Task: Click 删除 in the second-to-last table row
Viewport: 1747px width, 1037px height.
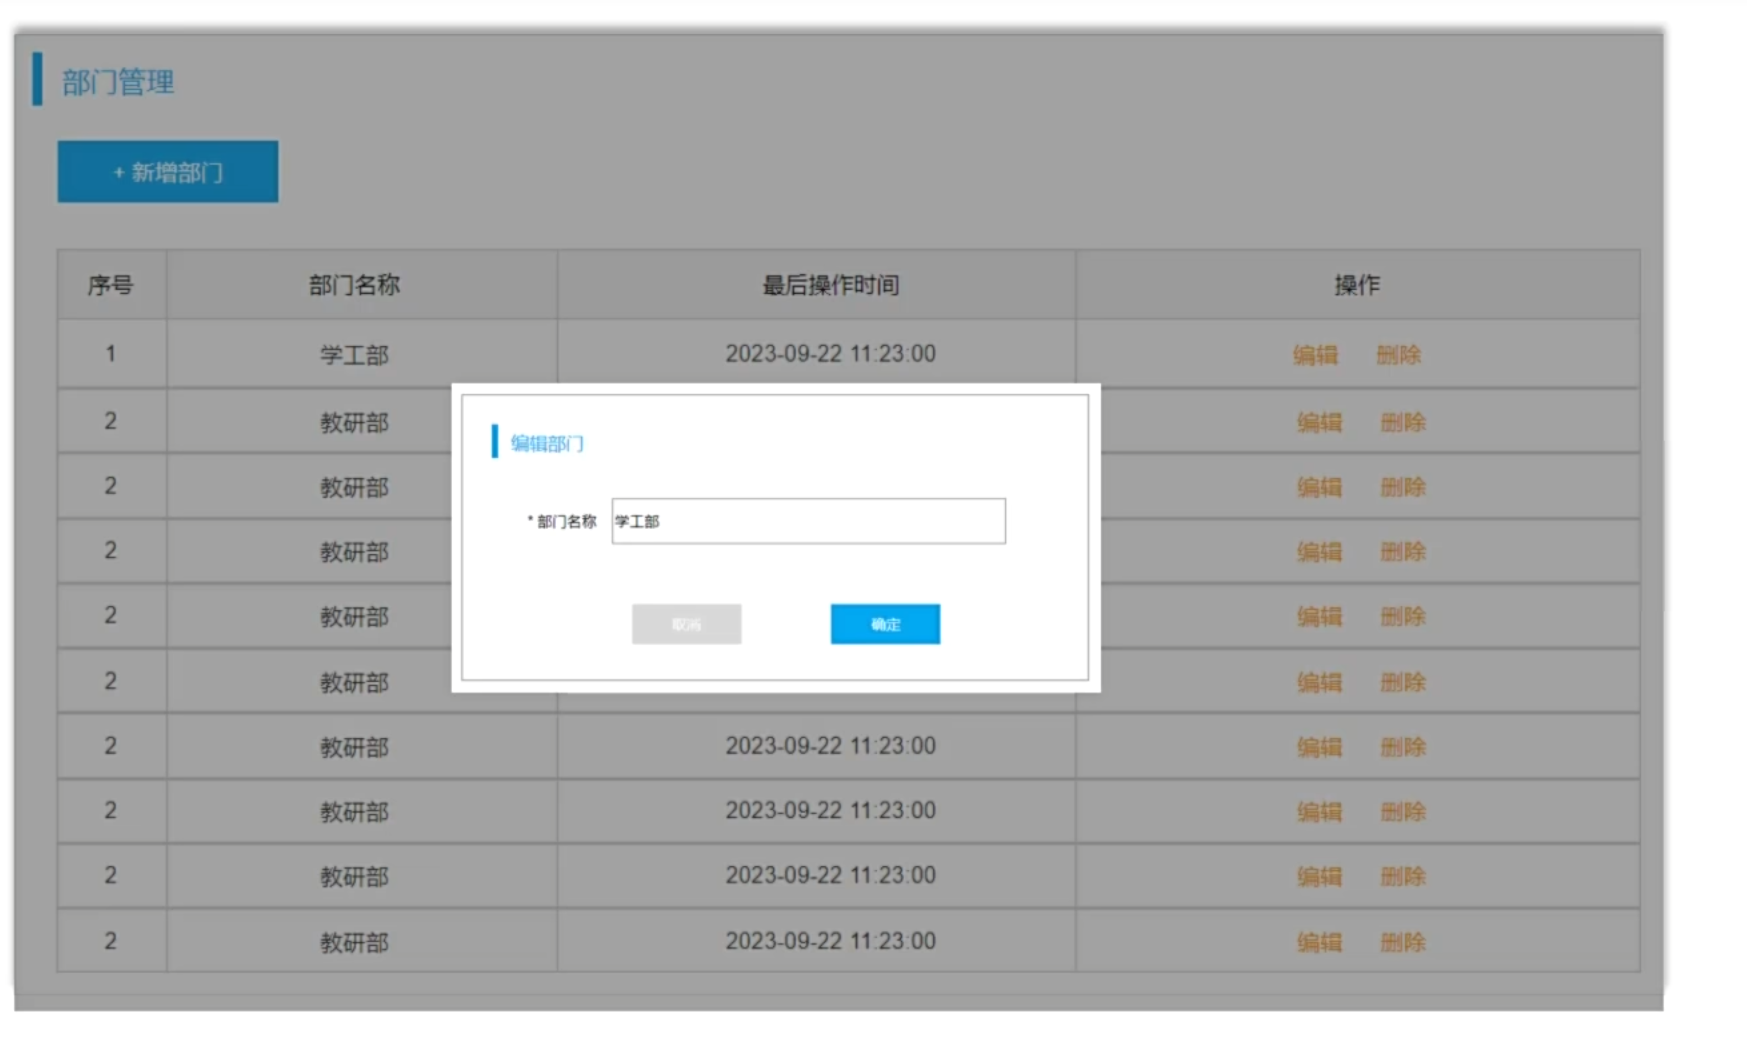Action: pos(1402,877)
